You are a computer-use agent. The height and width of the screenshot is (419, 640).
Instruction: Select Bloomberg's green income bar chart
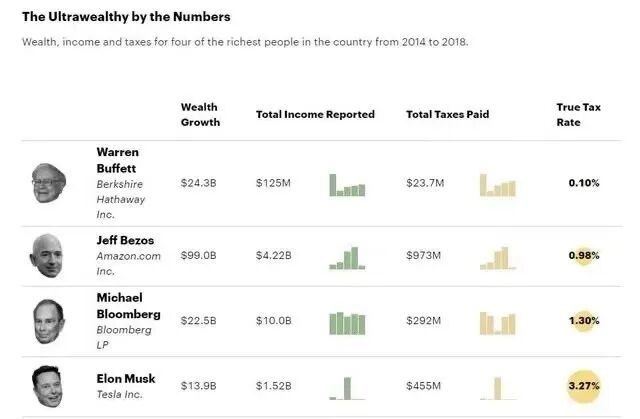(x=347, y=323)
